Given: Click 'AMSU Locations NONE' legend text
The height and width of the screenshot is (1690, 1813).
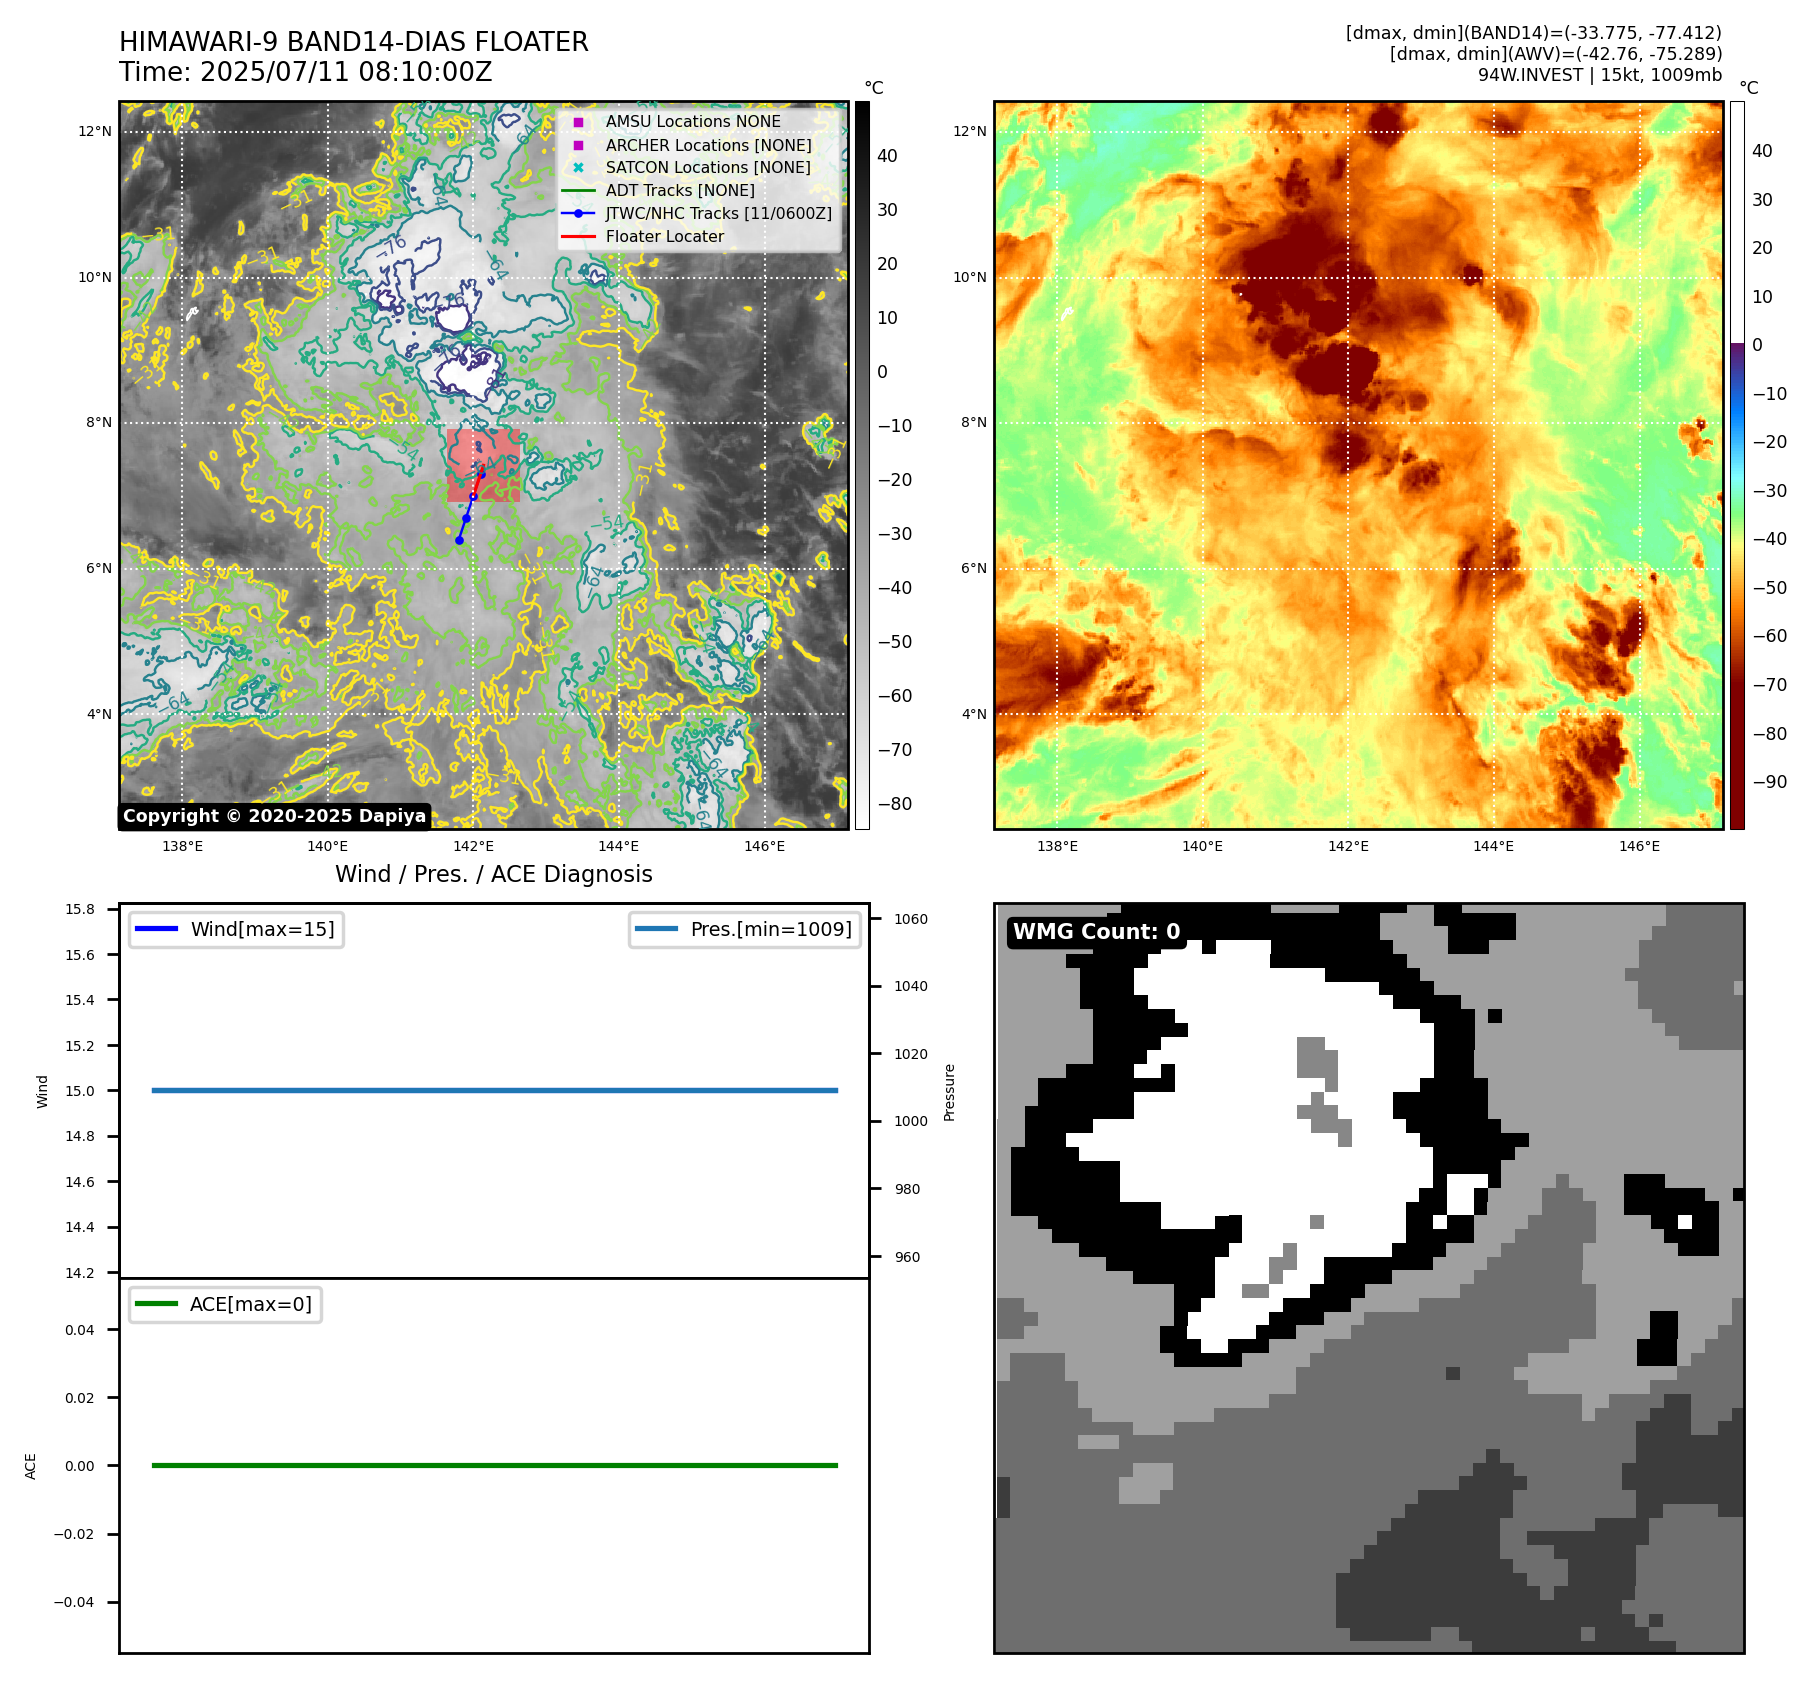Looking at the screenshot, I should coord(693,122).
